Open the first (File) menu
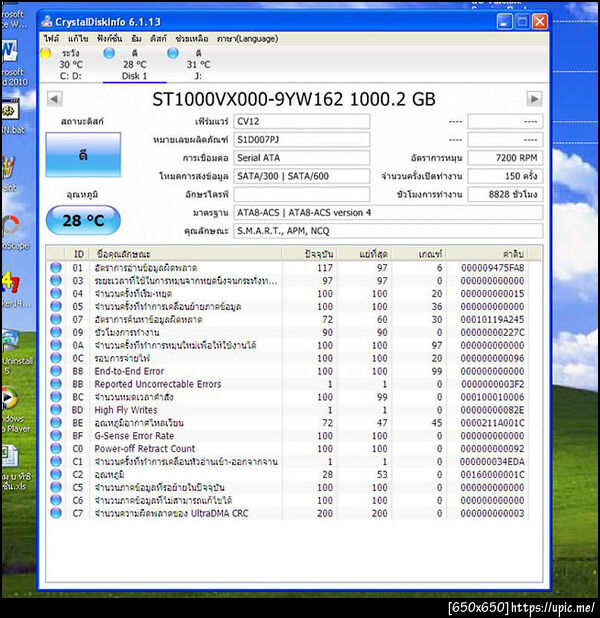The image size is (600, 618). click(51, 39)
